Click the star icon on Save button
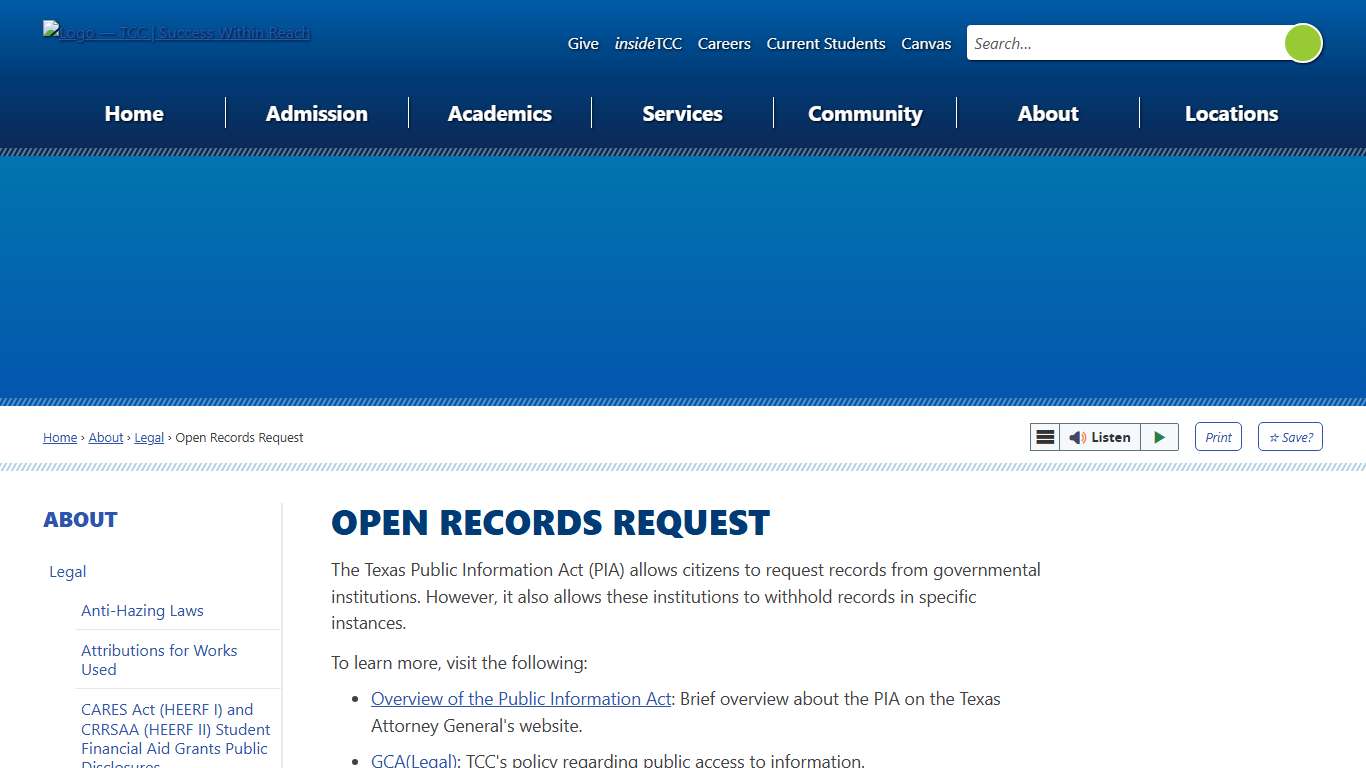Viewport: 1366px width, 768px height. click(x=1274, y=436)
